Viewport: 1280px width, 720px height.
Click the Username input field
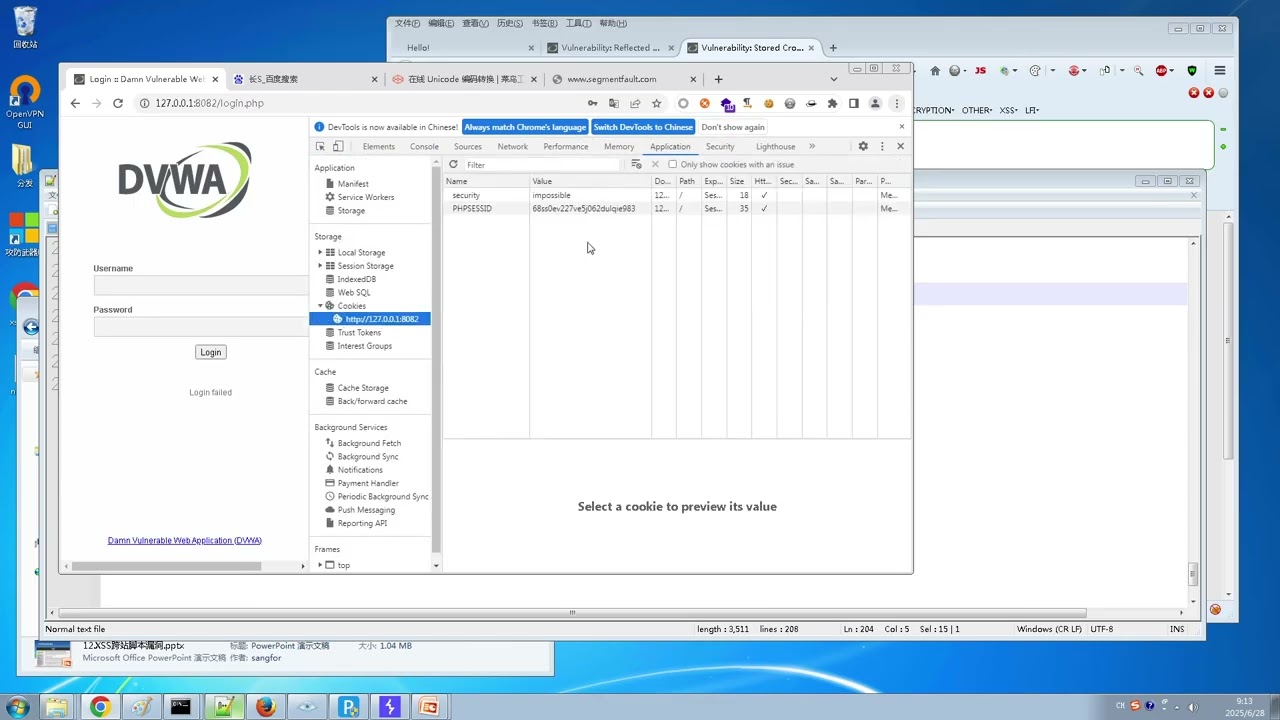tap(201, 286)
